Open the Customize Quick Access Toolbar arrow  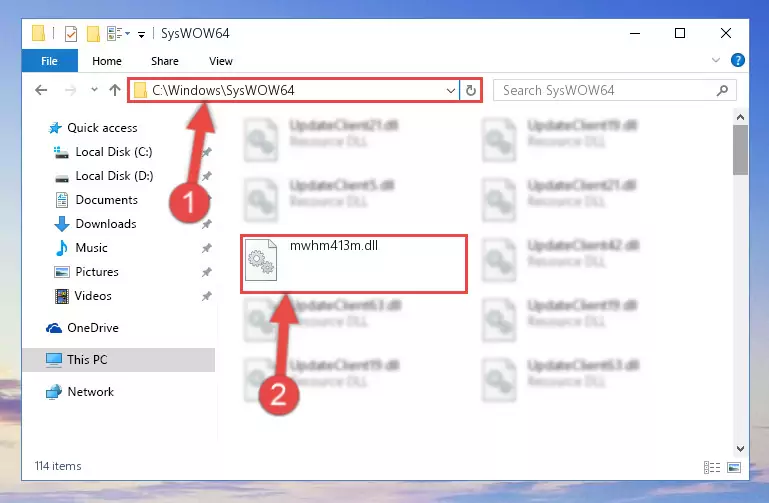[141, 34]
